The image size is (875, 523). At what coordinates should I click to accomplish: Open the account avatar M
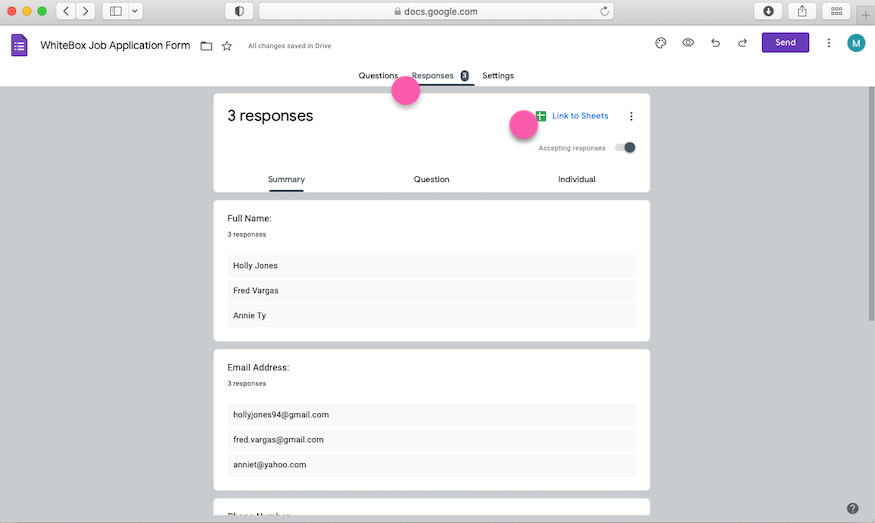856,43
